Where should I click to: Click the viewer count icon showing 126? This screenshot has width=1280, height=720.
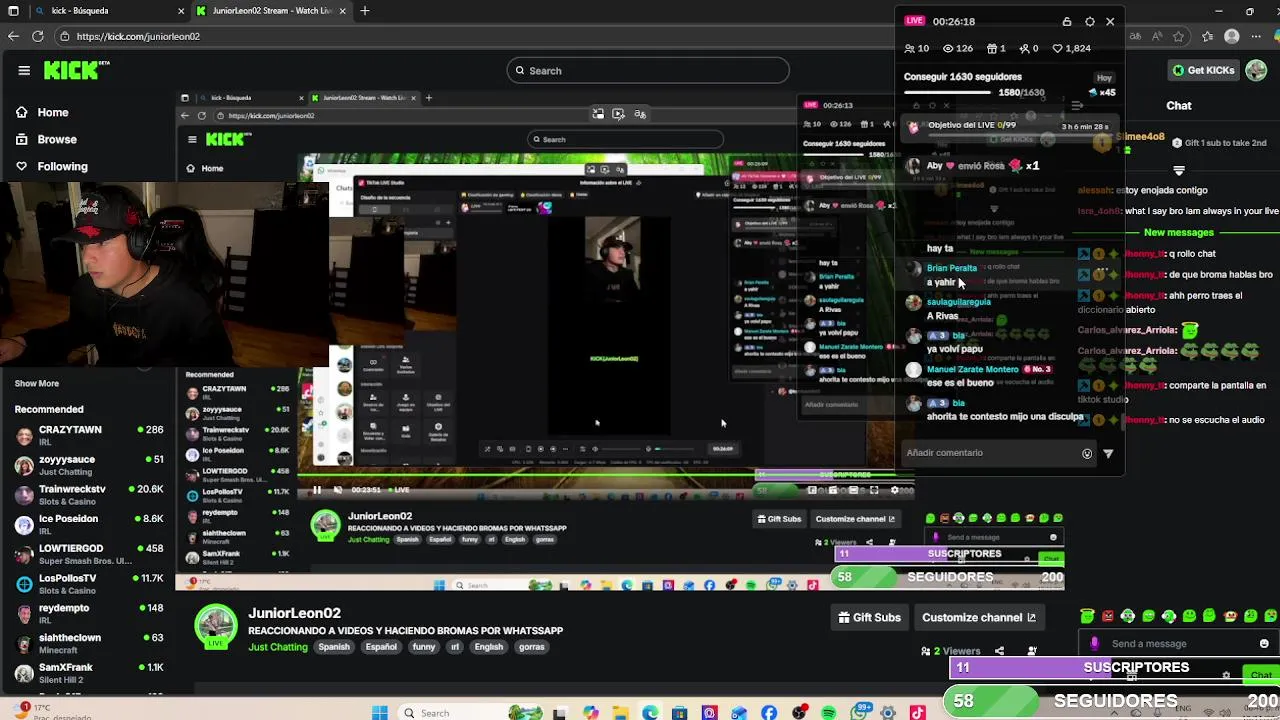[958, 48]
